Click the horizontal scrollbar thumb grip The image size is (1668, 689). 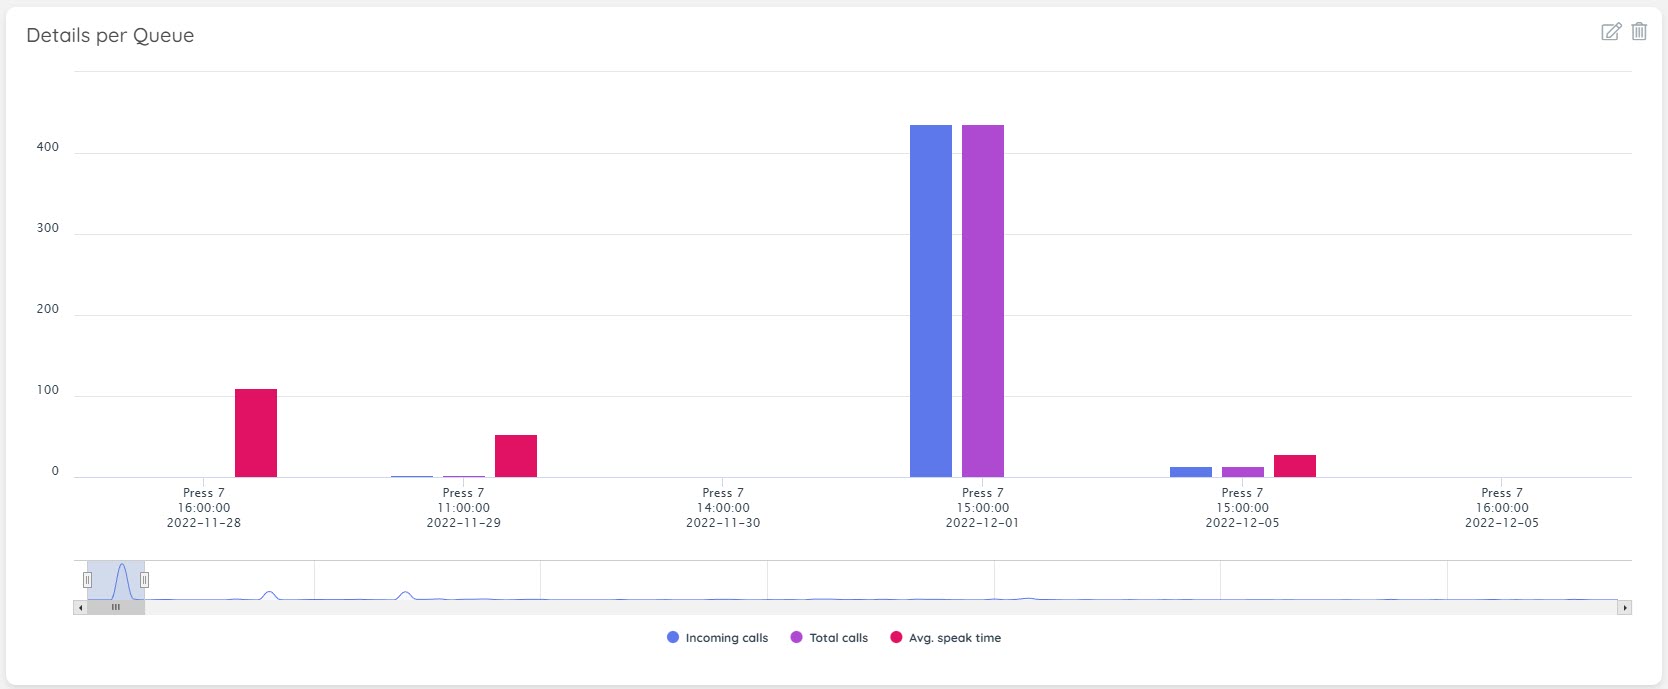coord(116,607)
